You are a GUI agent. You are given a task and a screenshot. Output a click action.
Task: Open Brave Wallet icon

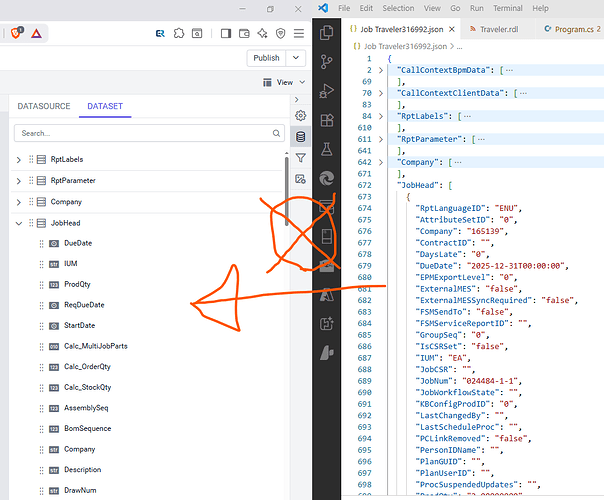pos(244,34)
